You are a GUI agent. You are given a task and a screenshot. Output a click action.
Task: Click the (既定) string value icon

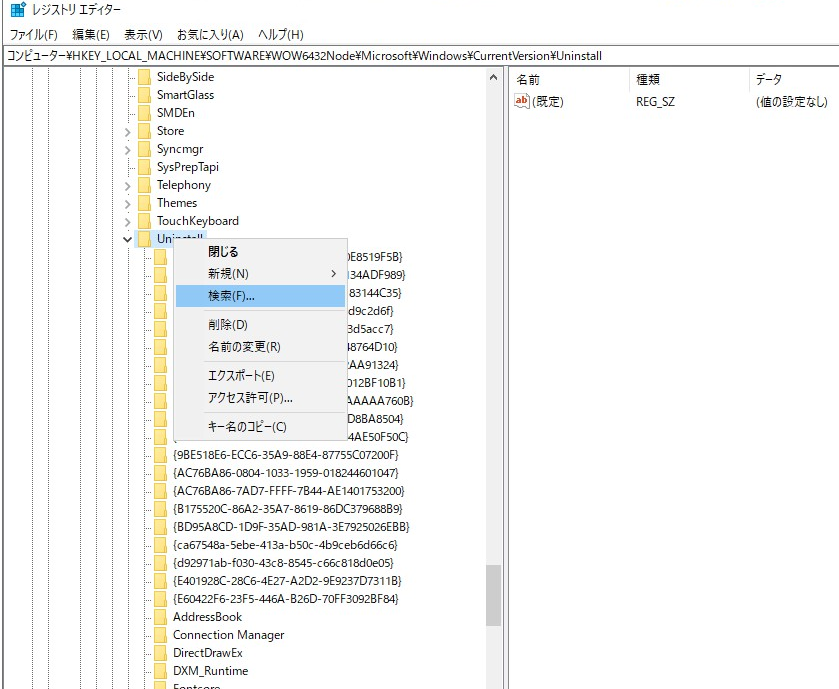click(x=522, y=101)
